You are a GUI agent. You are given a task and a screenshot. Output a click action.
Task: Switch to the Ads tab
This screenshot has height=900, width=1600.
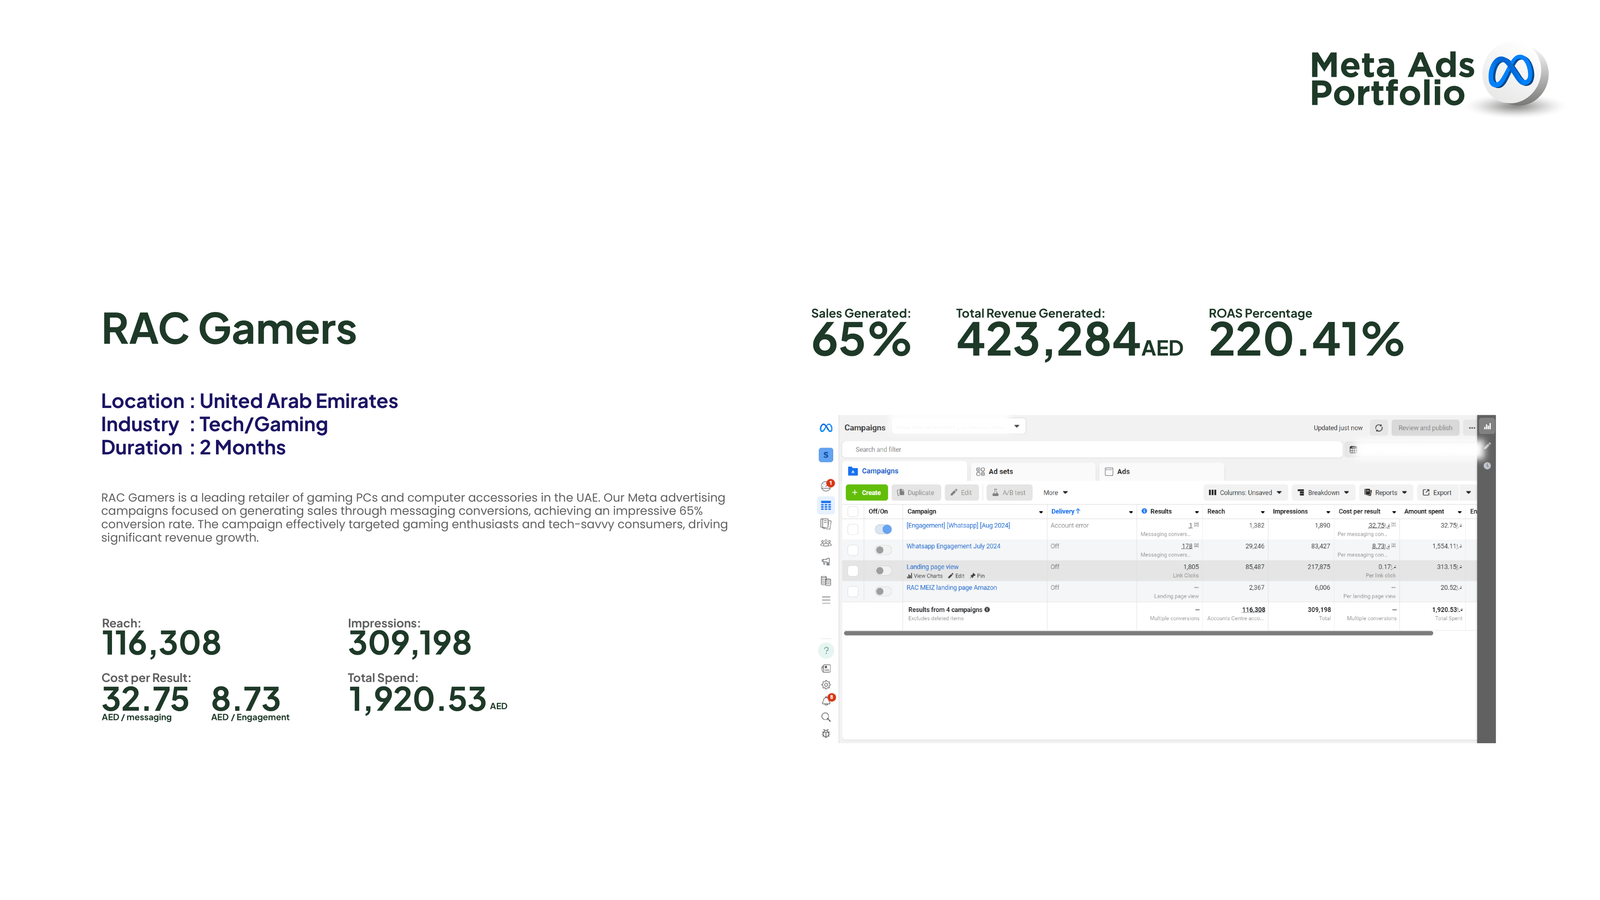[x=1161, y=471]
